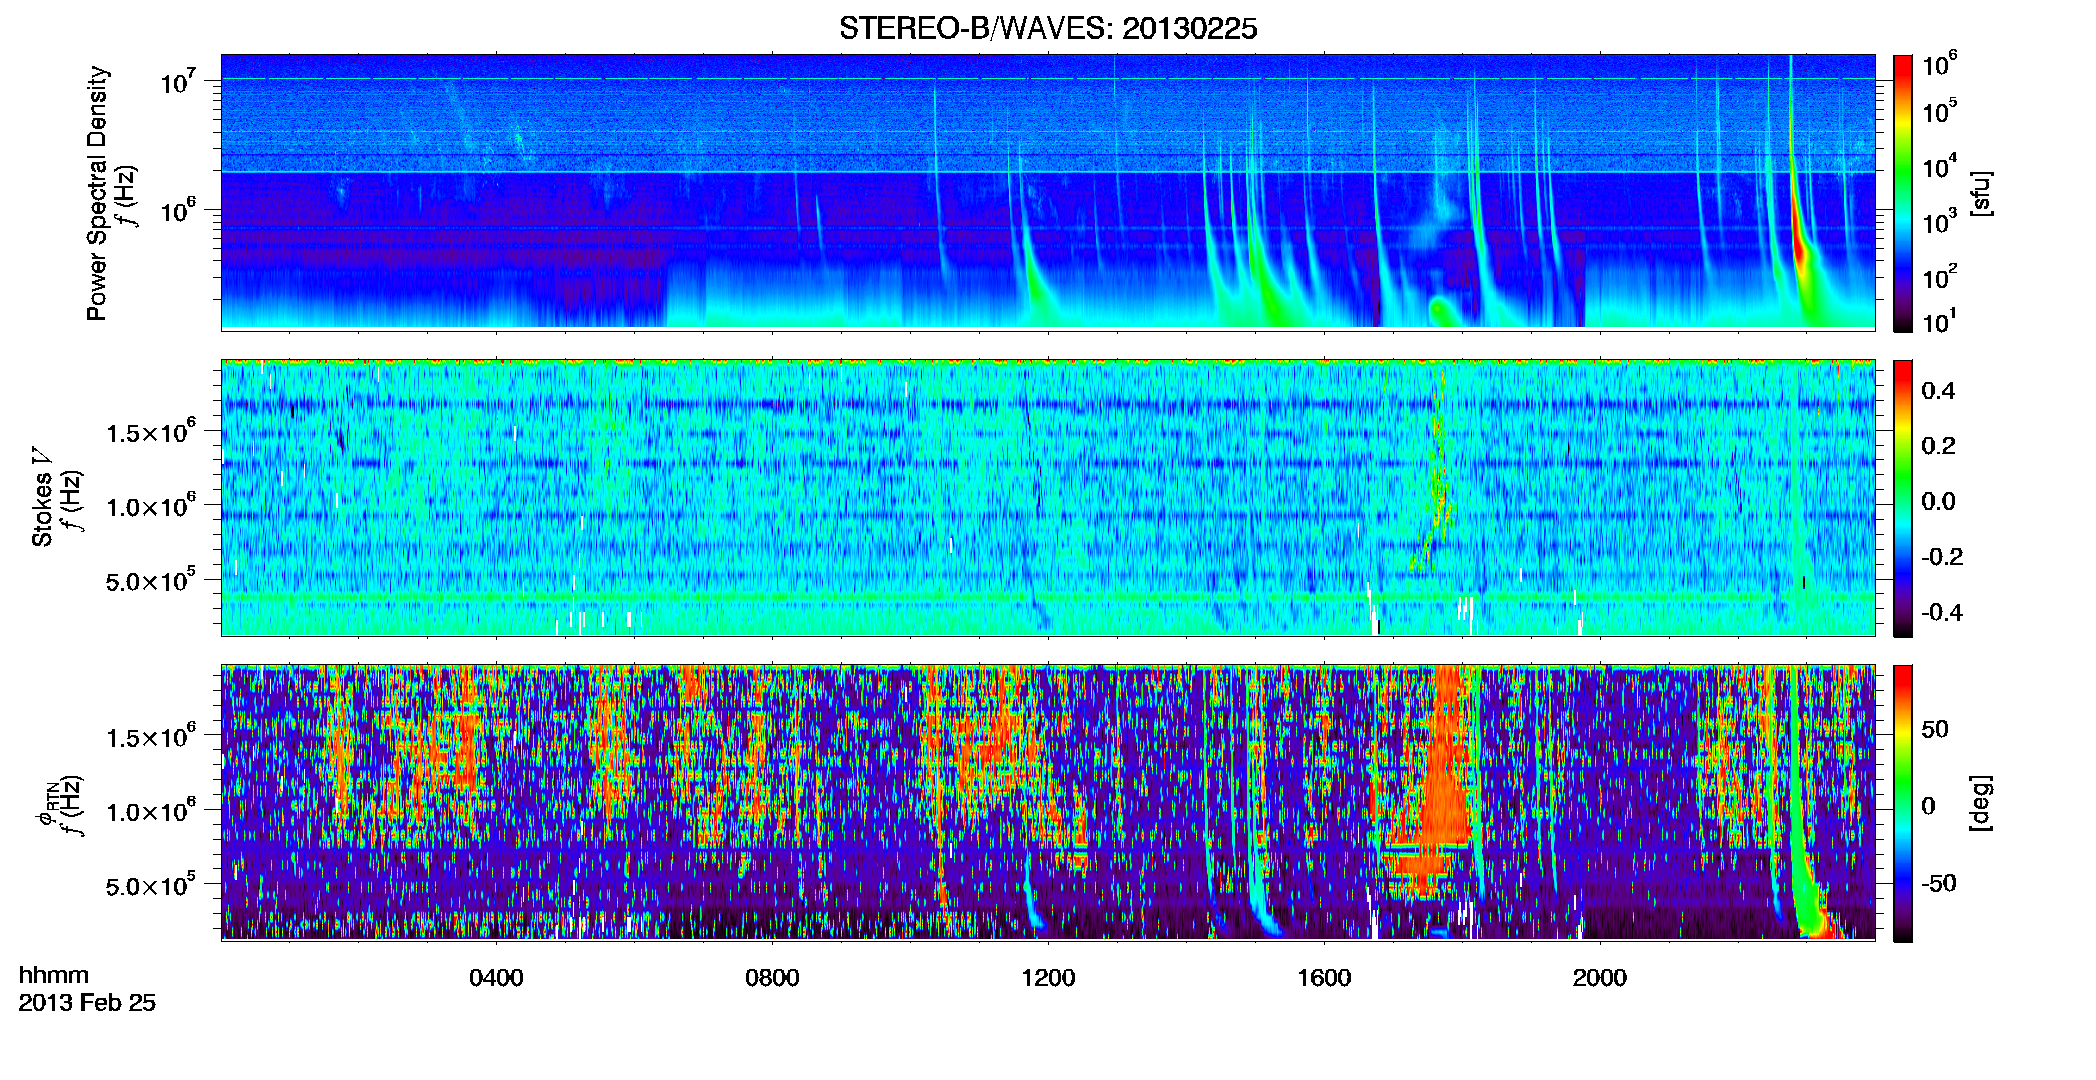Click the 1200 time tick label
The height and width of the screenshot is (1080, 2096).
pyautogui.click(x=1048, y=978)
